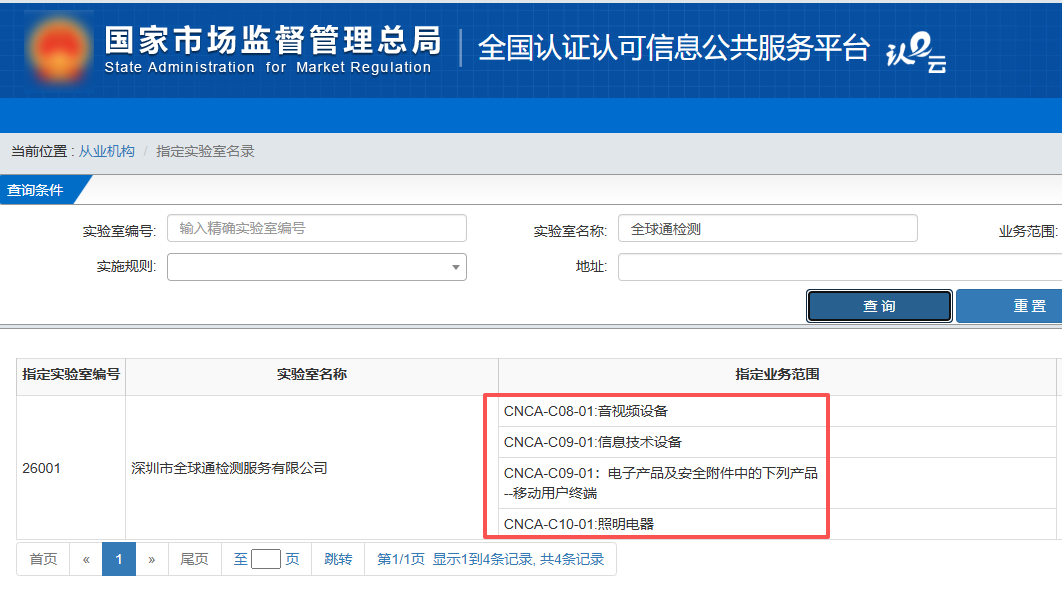Click the « previous page button
Screen dimensions: 1062x590
click(86, 559)
